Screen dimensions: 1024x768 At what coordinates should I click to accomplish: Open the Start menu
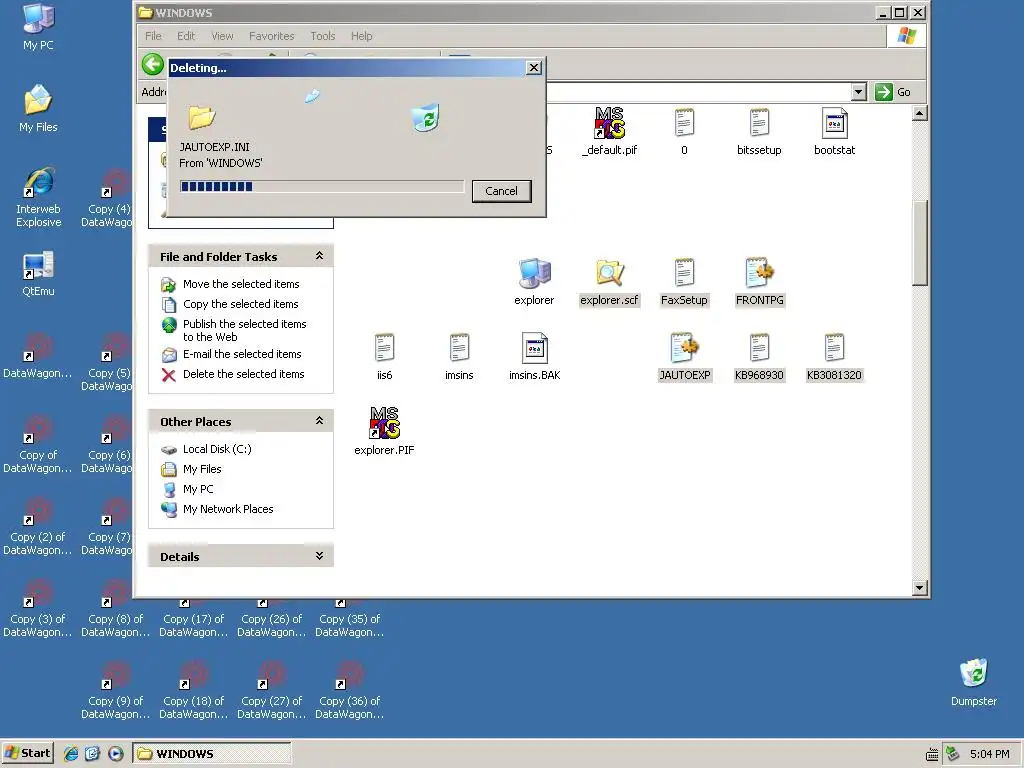pos(27,753)
